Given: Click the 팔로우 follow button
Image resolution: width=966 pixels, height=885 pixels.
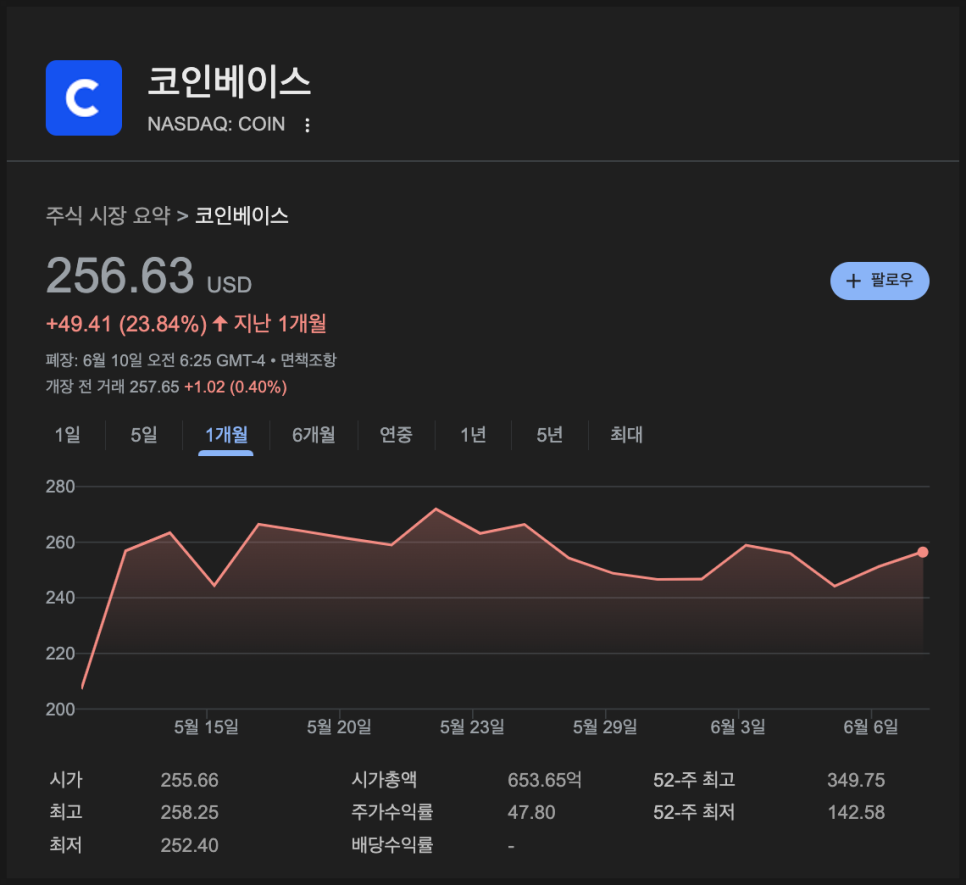Looking at the screenshot, I should [x=879, y=281].
